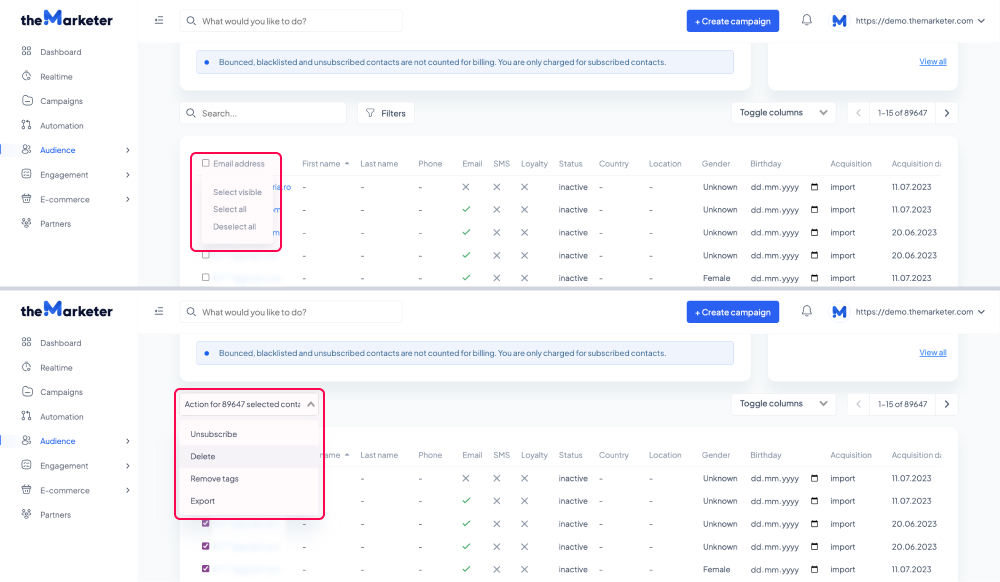Open Partners icon in upper screenshot sidebar
Screen dimensions: 1000x582
coord(26,223)
